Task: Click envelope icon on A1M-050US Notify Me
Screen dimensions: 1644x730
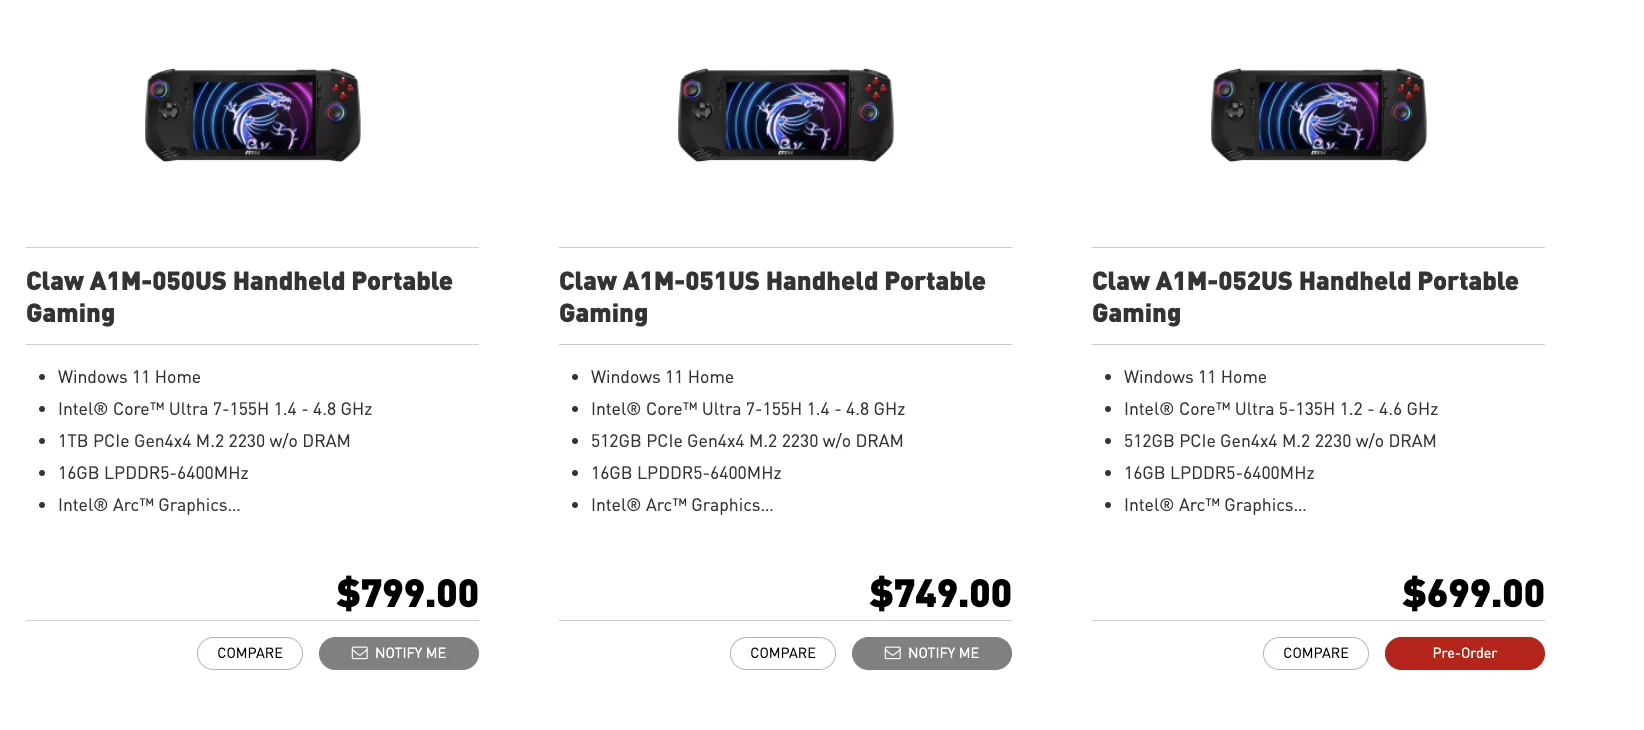Action: [360, 653]
